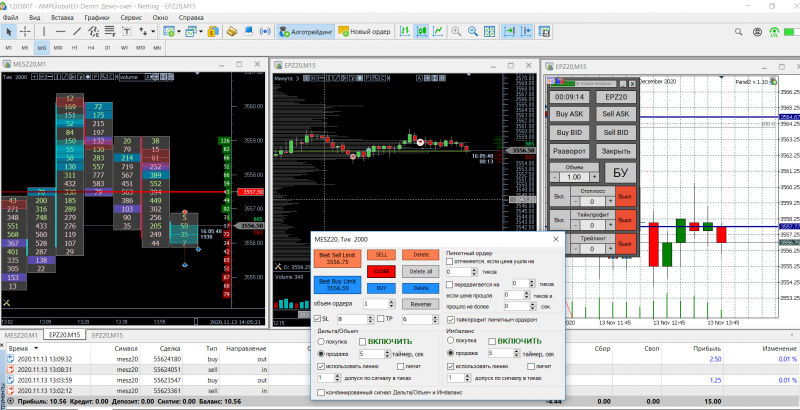Toggle the SL checkbox

318,319
